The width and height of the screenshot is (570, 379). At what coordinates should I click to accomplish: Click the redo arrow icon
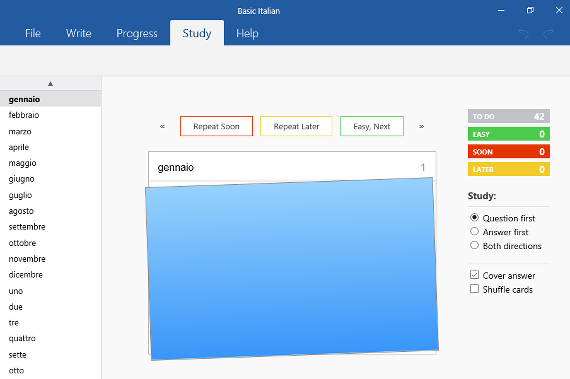(x=548, y=33)
